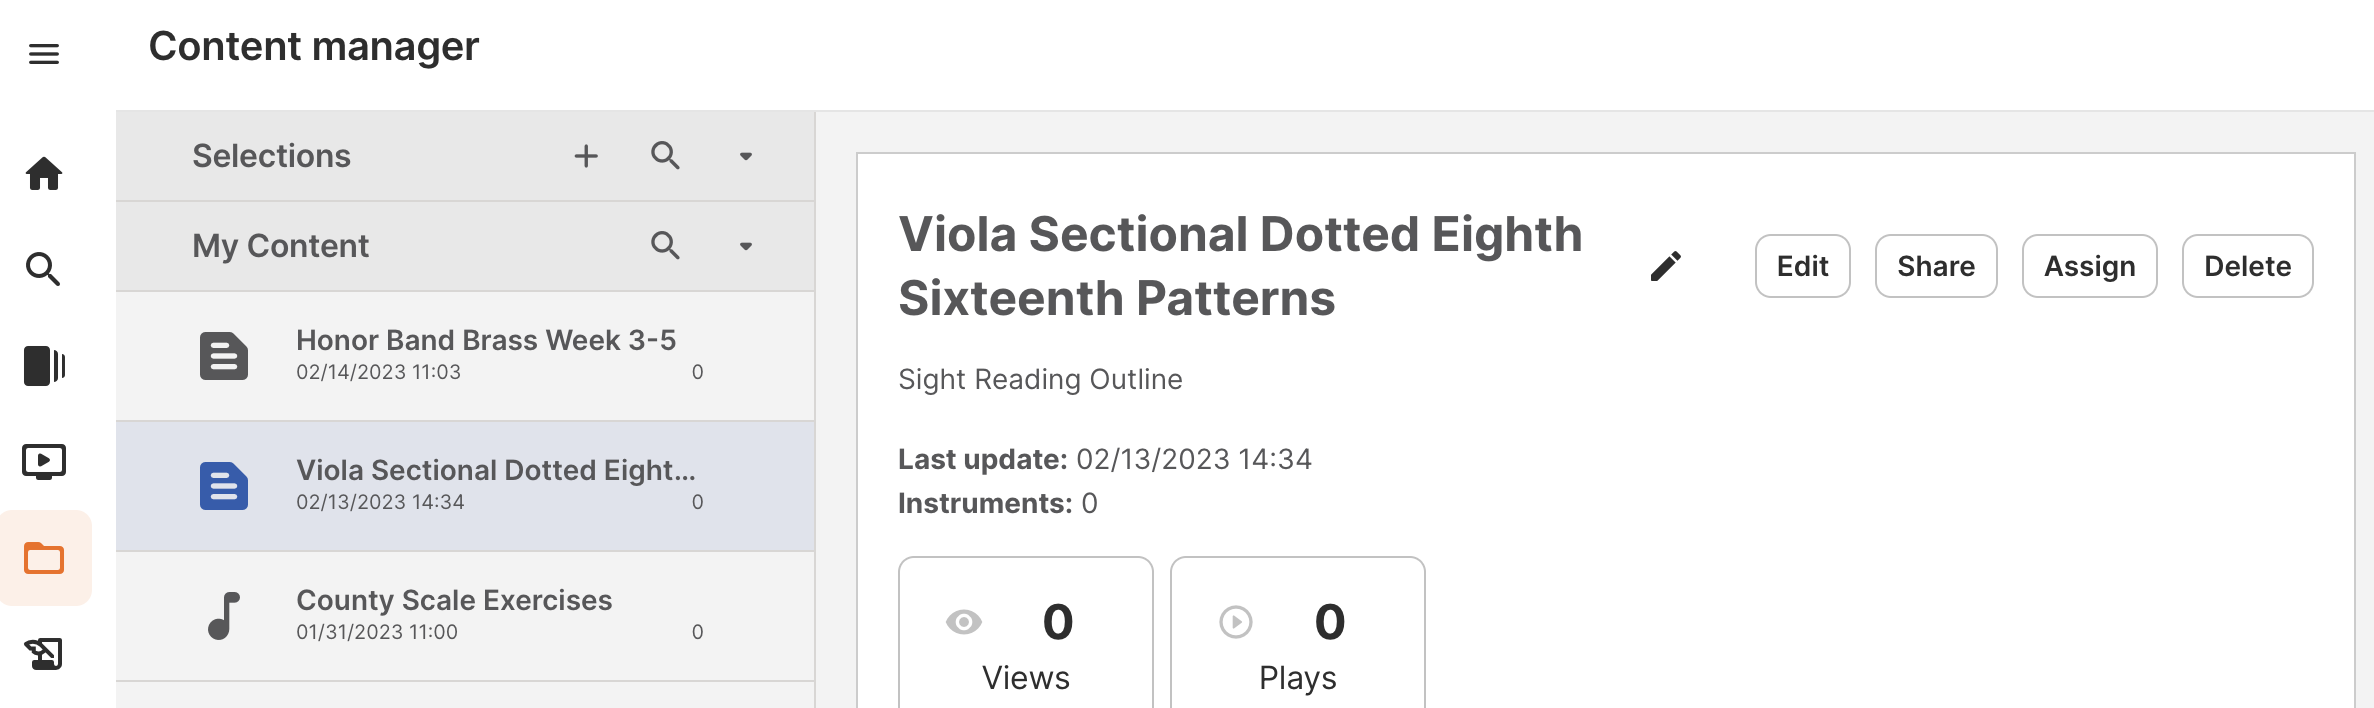Click the pencil icon to rename the title

(x=1665, y=266)
